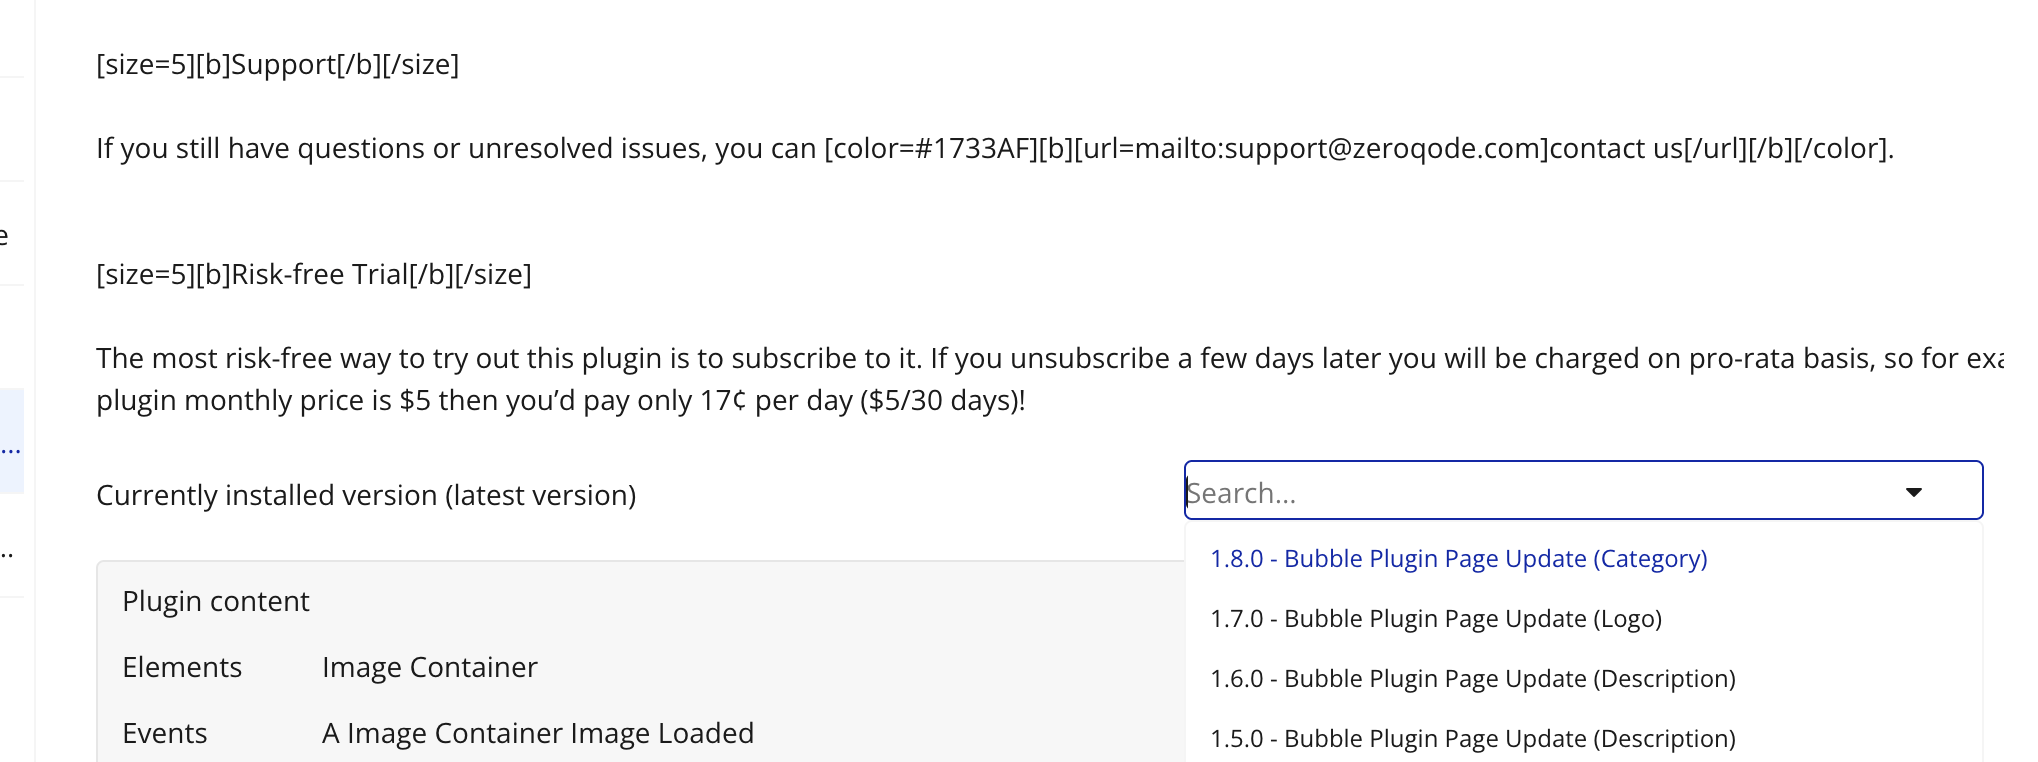Image resolution: width=2038 pixels, height=762 pixels.
Task: Choose version 1.7.0 Page Update (Logo)
Action: [x=1435, y=619]
